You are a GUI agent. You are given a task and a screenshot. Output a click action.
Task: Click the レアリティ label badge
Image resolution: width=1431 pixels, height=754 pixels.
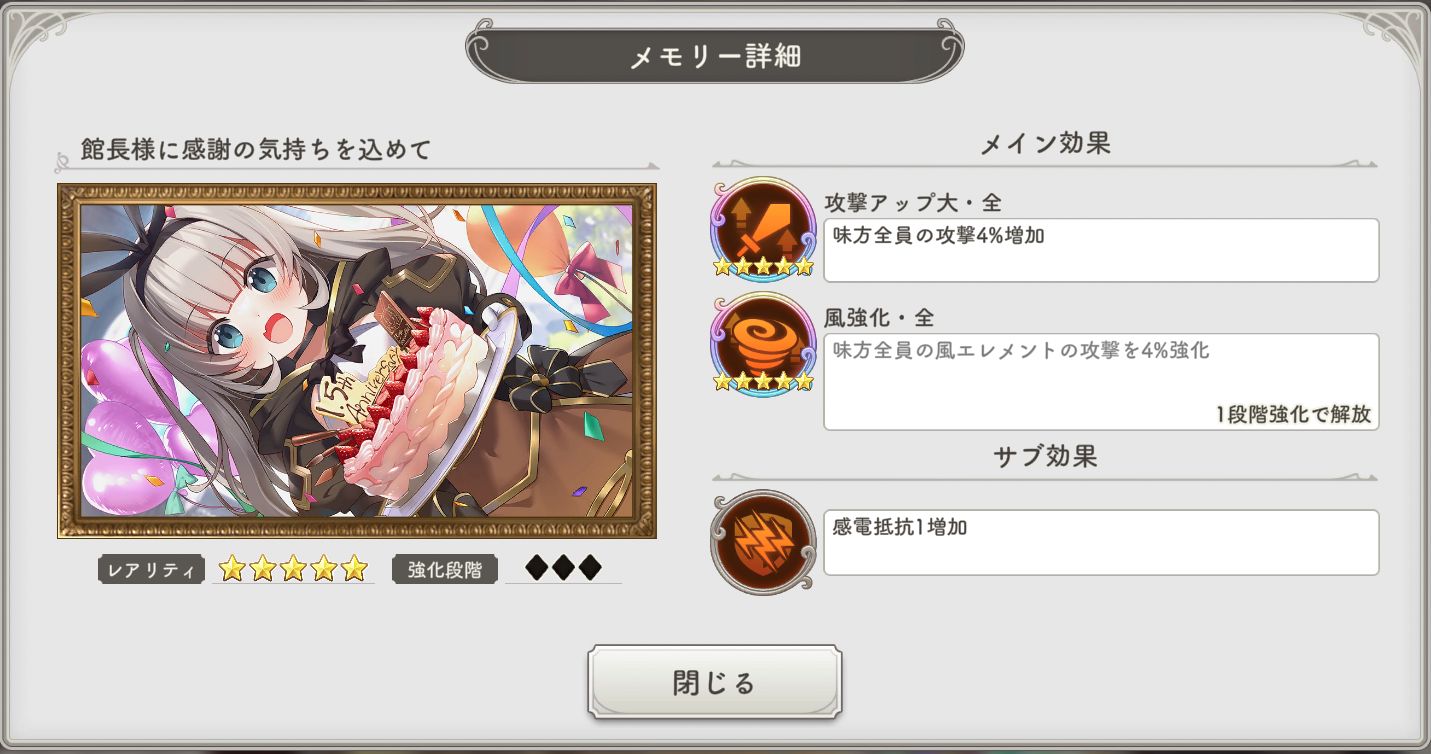(151, 570)
